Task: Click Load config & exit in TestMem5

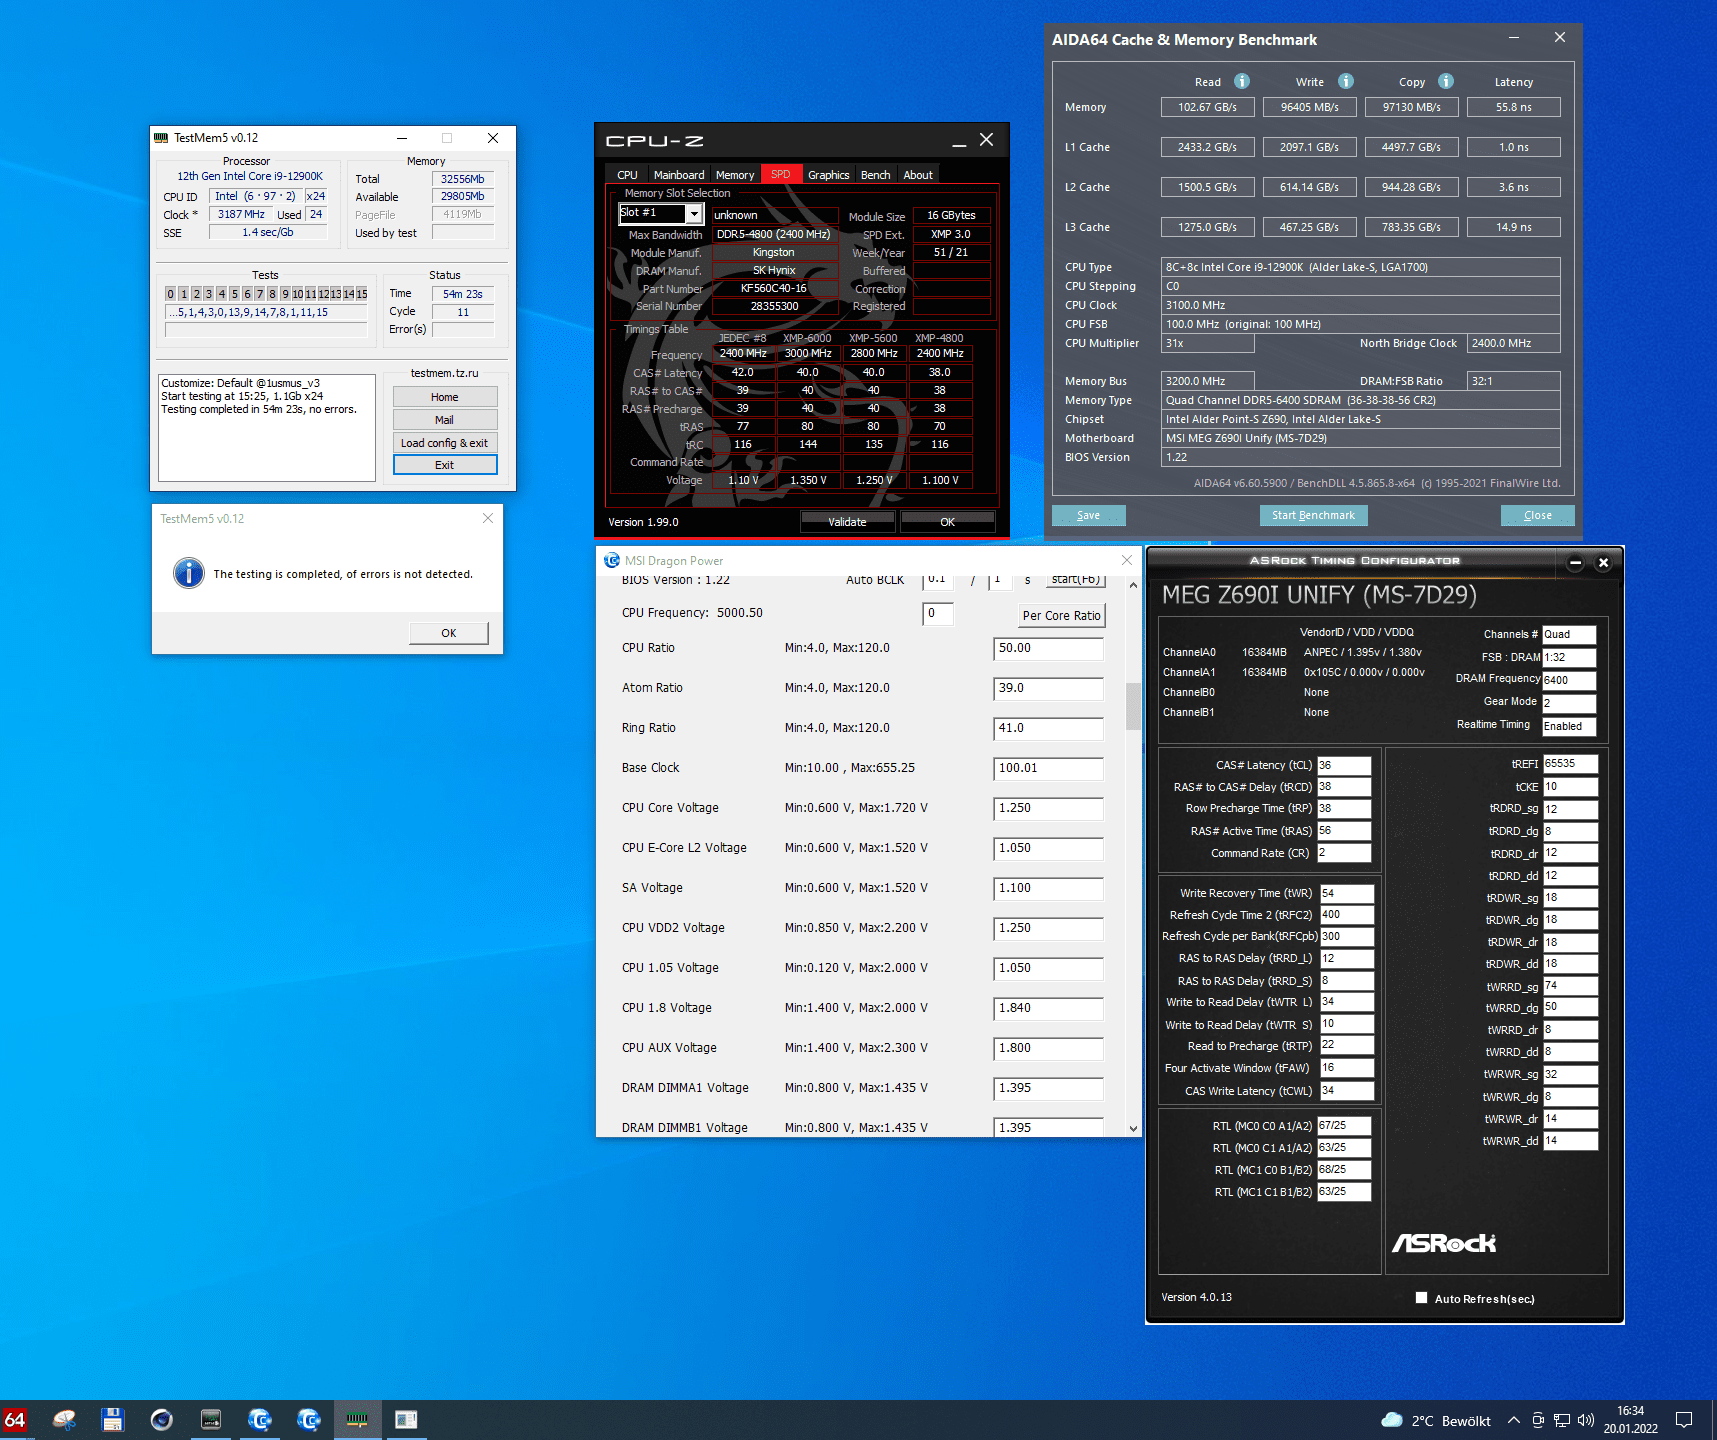Action: click(x=445, y=443)
